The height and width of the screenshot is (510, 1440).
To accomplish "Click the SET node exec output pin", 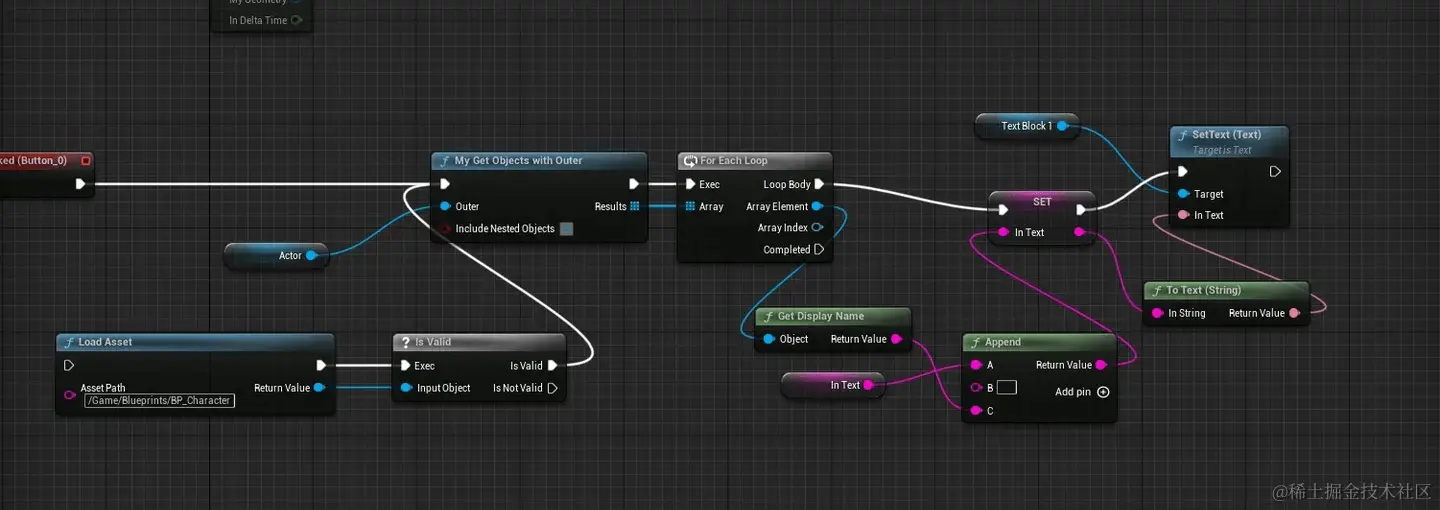I will pos(1080,210).
